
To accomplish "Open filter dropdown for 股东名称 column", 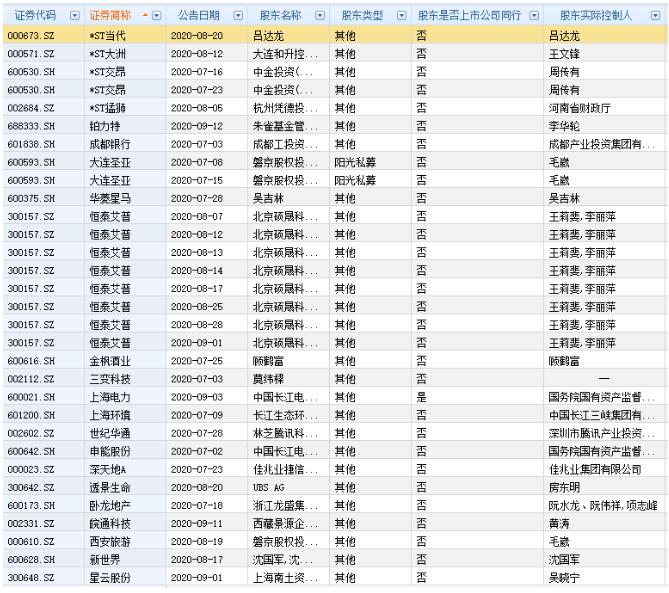I will pos(320,16).
